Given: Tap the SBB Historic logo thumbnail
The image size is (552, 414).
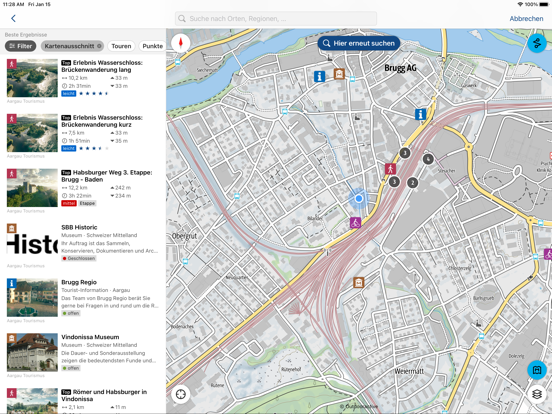Looking at the screenshot, I should click(32, 243).
